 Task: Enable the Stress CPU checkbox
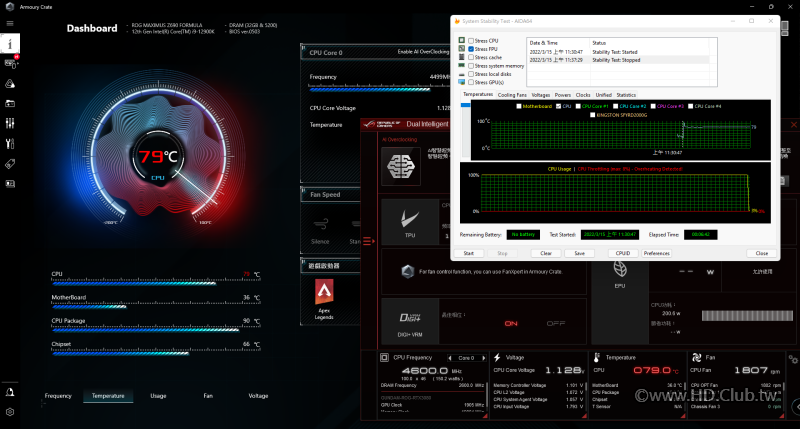(x=471, y=41)
